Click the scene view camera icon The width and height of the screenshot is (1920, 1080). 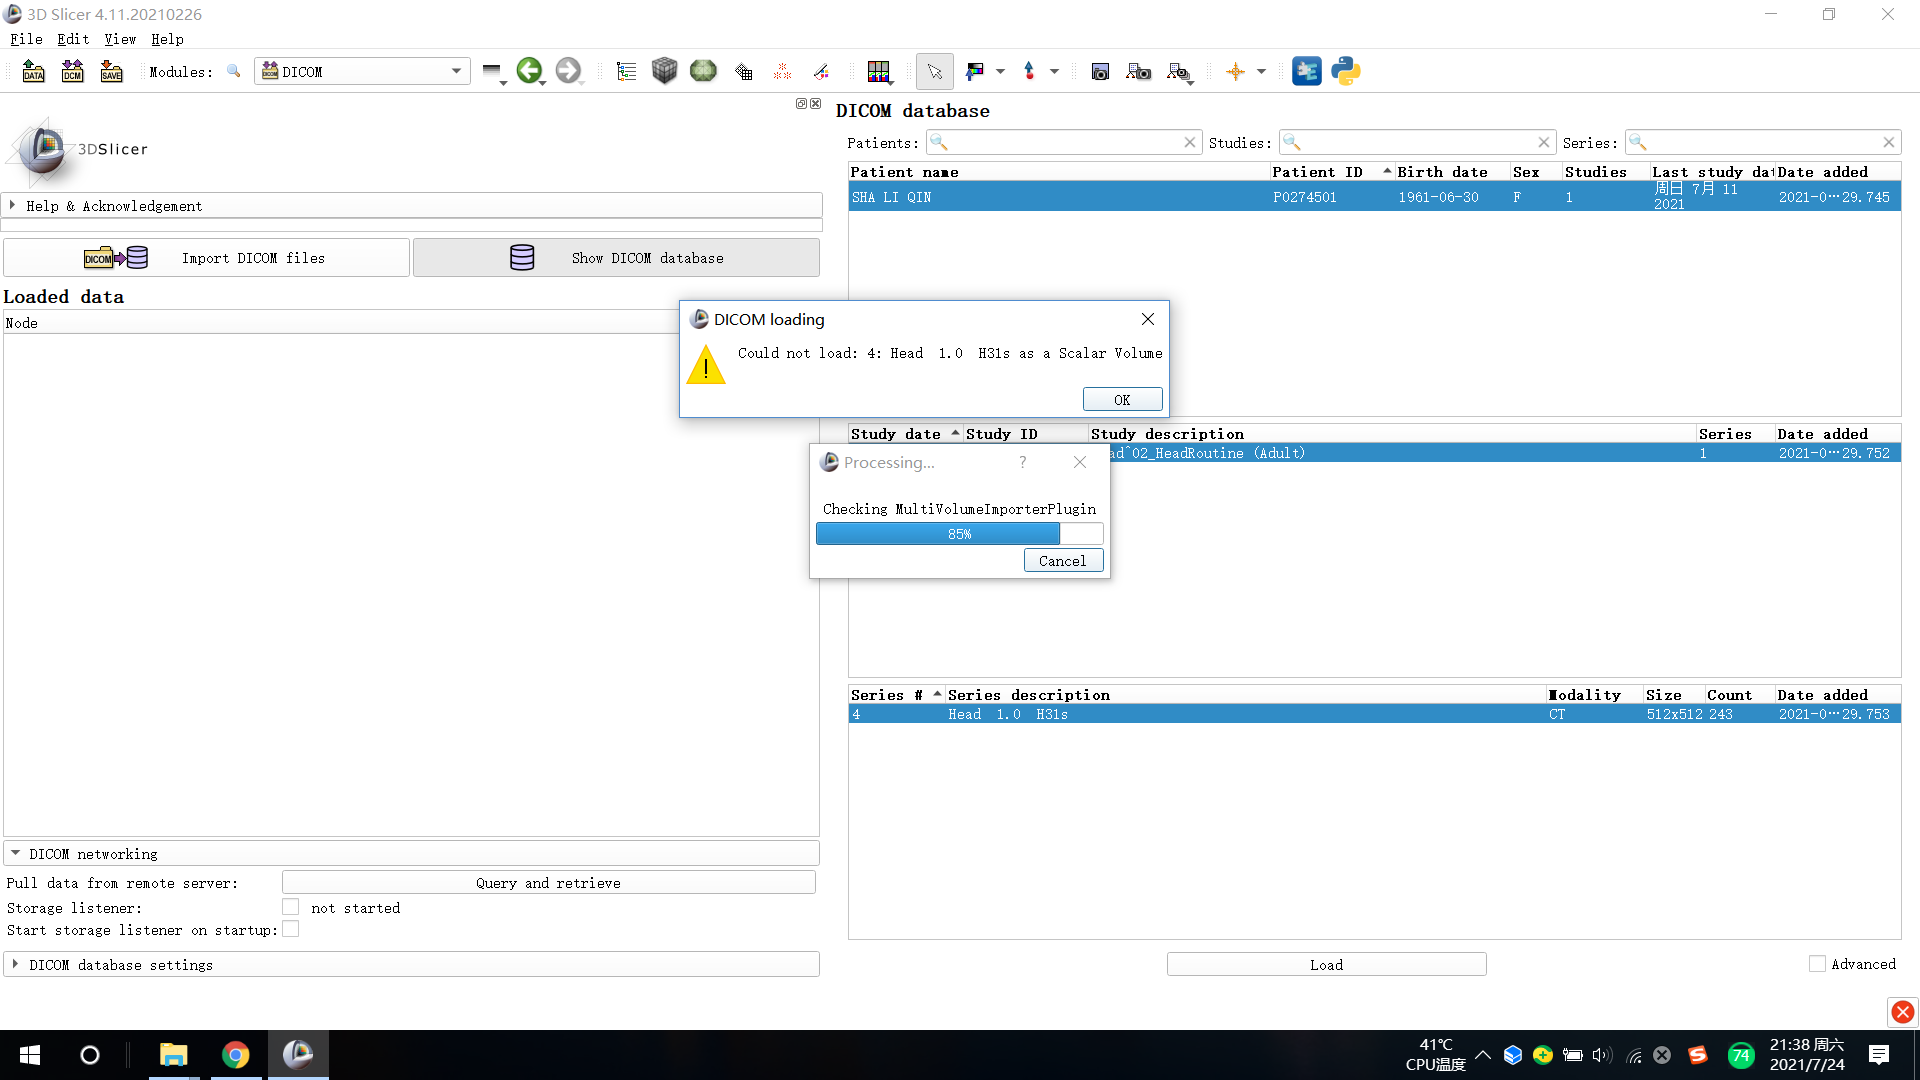(1138, 71)
